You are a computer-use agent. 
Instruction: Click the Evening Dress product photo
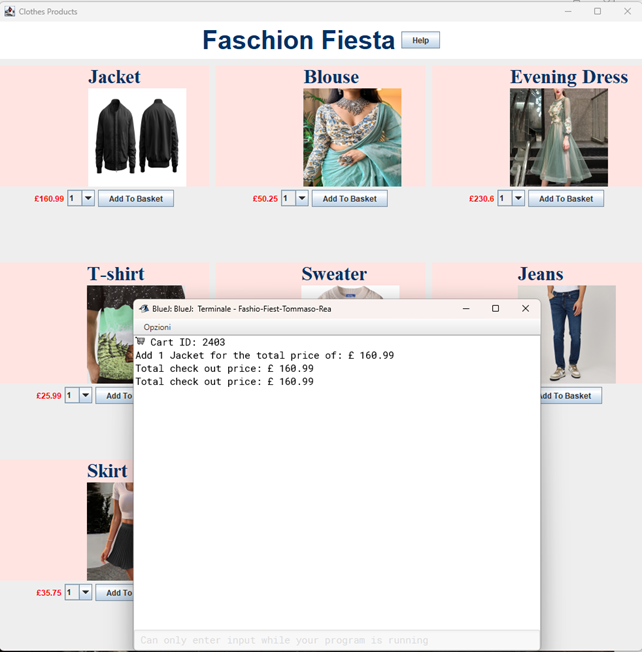558,137
